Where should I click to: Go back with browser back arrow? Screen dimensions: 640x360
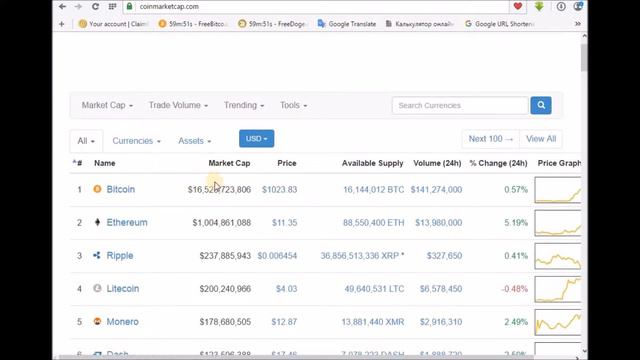coord(62,7)
